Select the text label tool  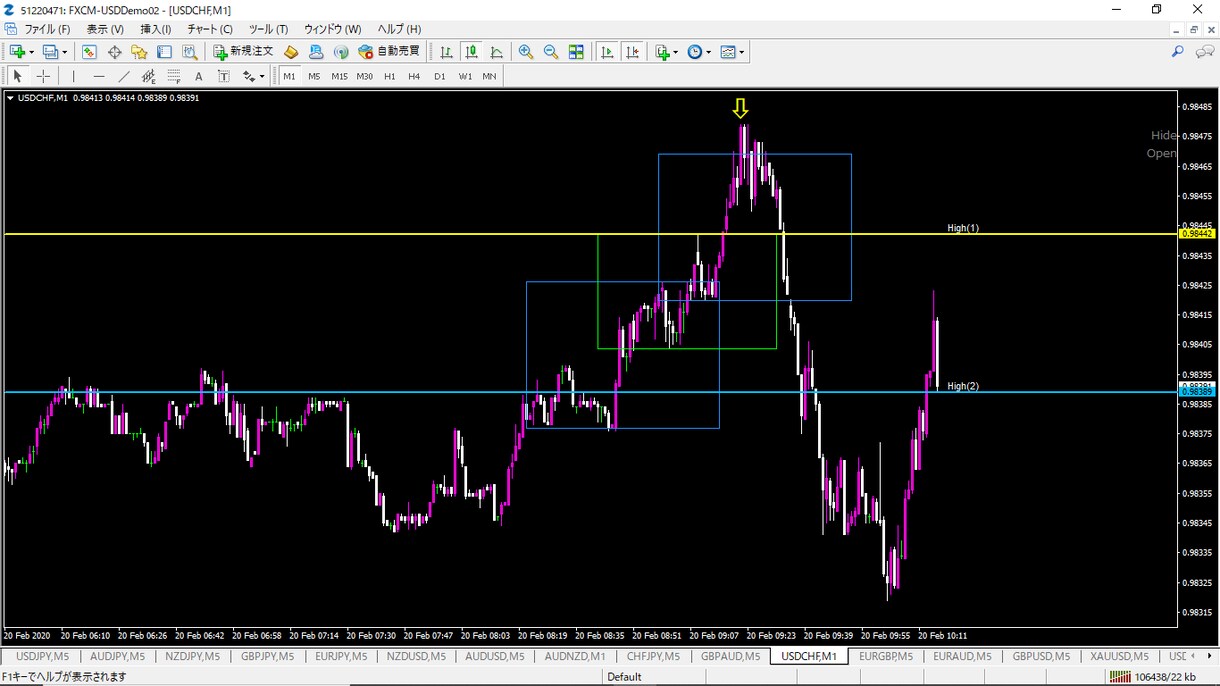[x=198, y=76]
